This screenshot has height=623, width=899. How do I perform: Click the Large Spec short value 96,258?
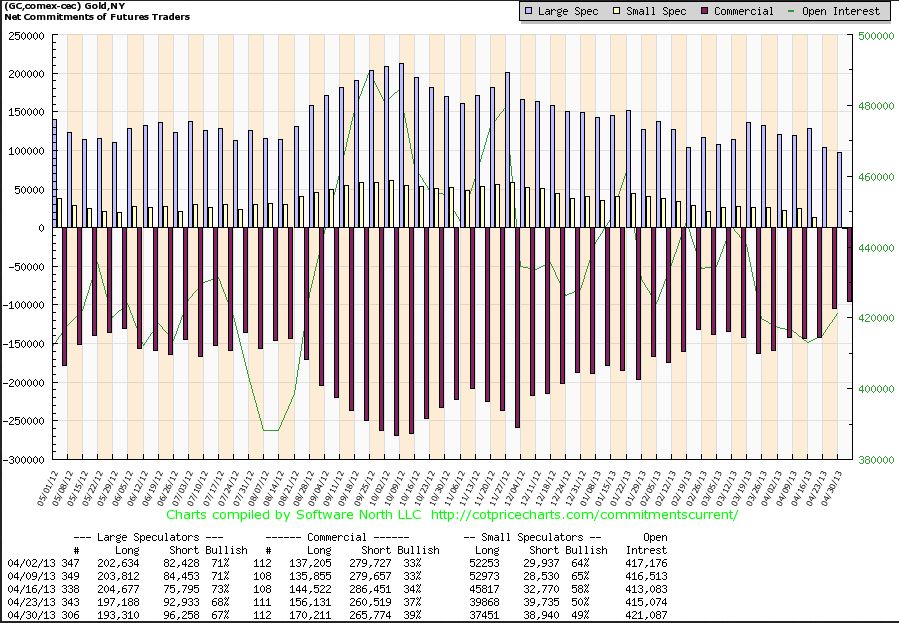coord(181,616)
